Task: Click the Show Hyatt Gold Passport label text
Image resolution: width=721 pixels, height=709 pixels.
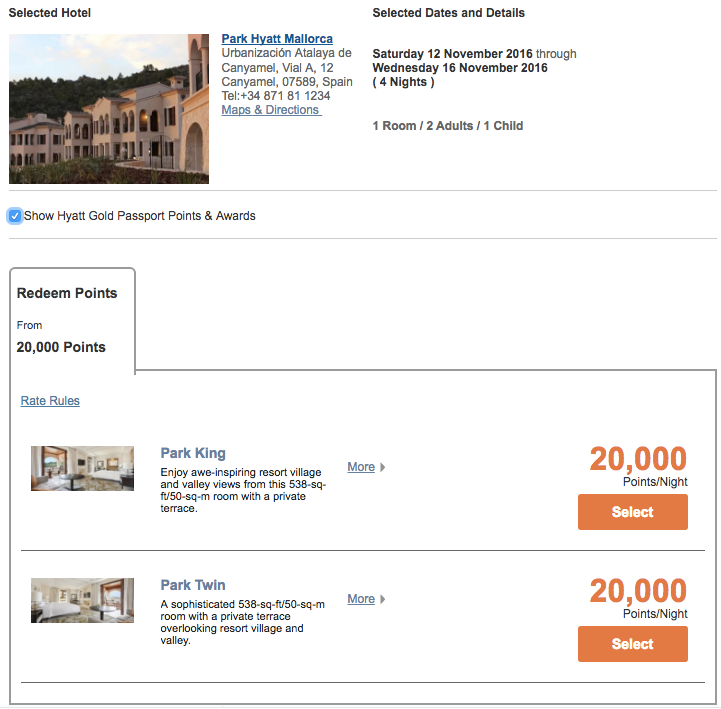Action: click(x=139, y=216)
